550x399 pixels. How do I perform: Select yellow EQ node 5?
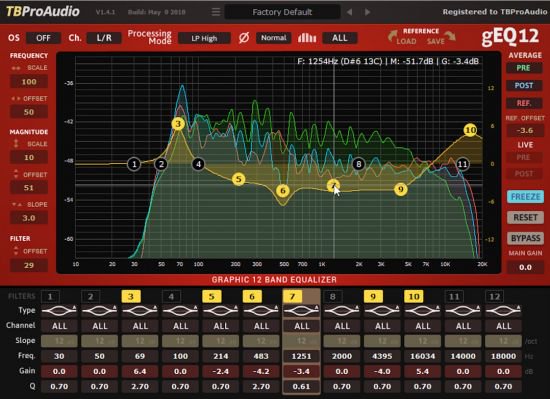point(239,179)
